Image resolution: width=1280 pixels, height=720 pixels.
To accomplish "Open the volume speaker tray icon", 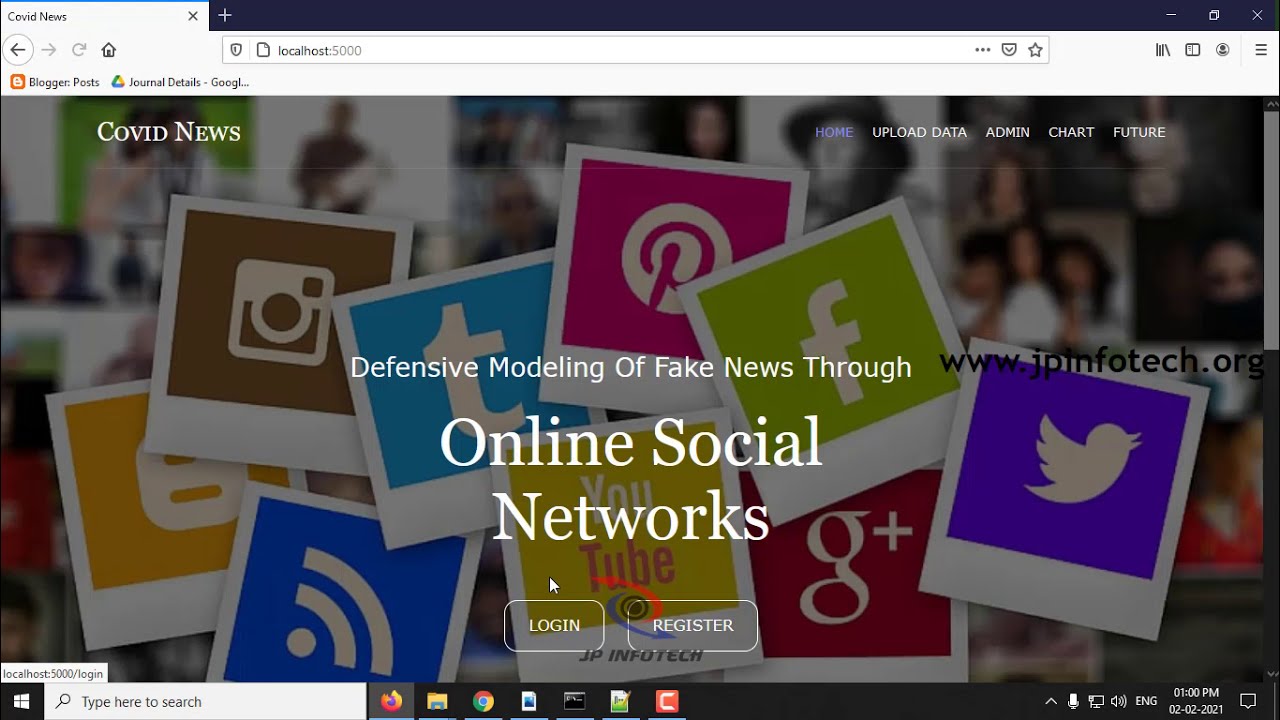I will [x=1118, y=701].
